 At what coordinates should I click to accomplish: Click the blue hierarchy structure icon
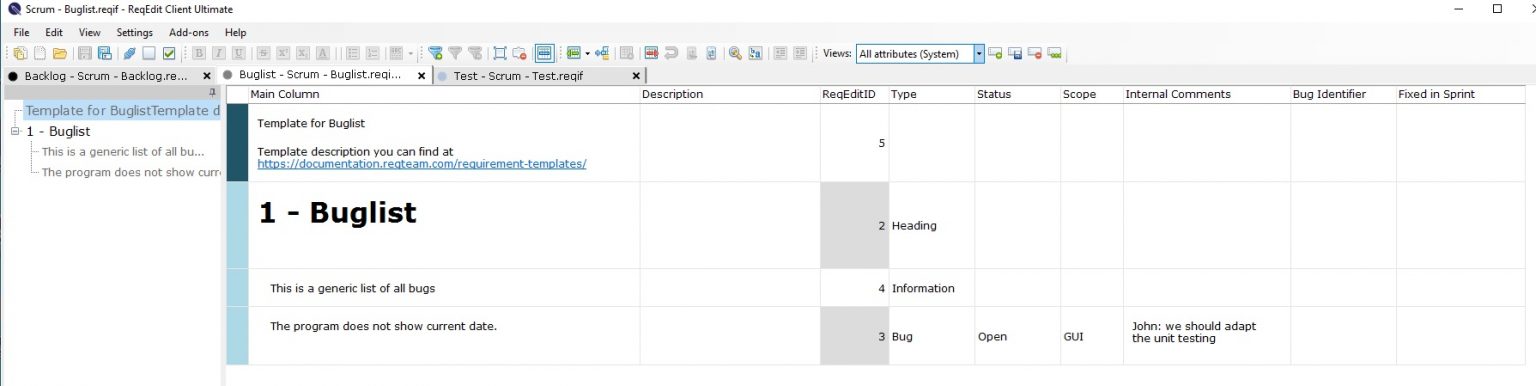pos(602,54)
